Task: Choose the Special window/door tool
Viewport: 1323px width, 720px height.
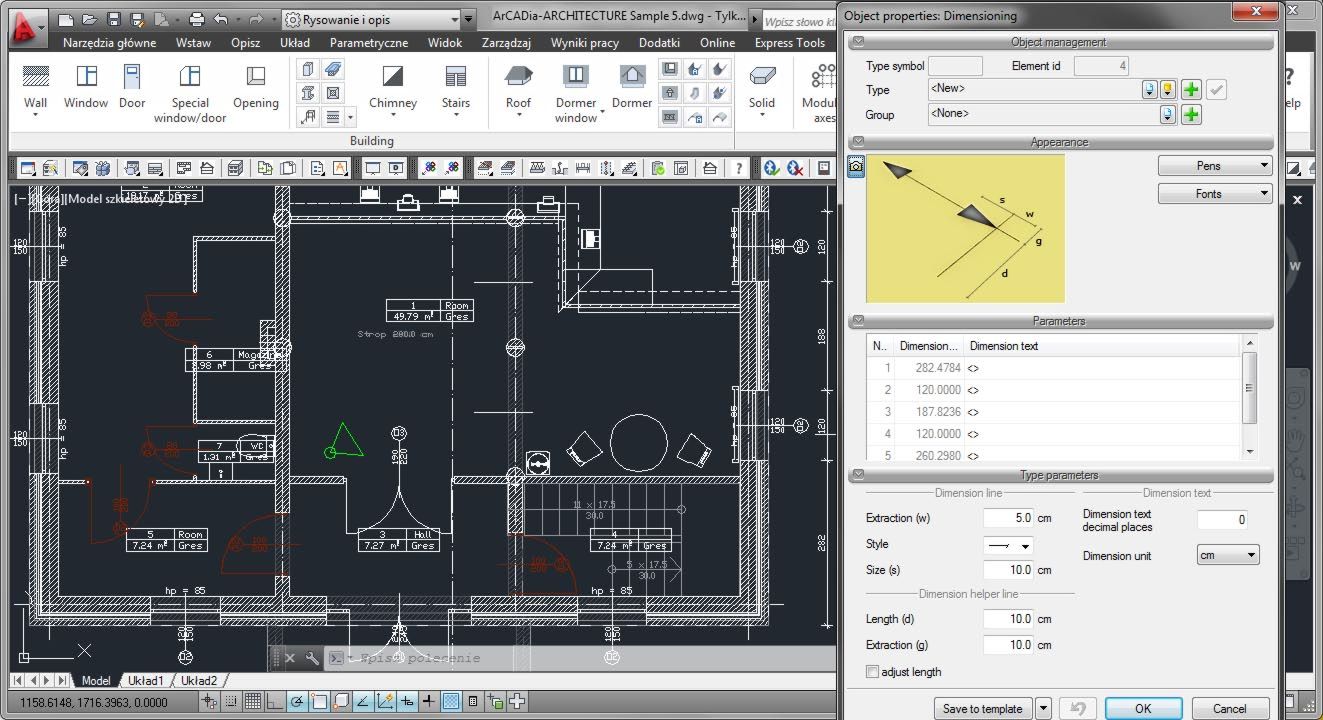Action: point(190,92)
